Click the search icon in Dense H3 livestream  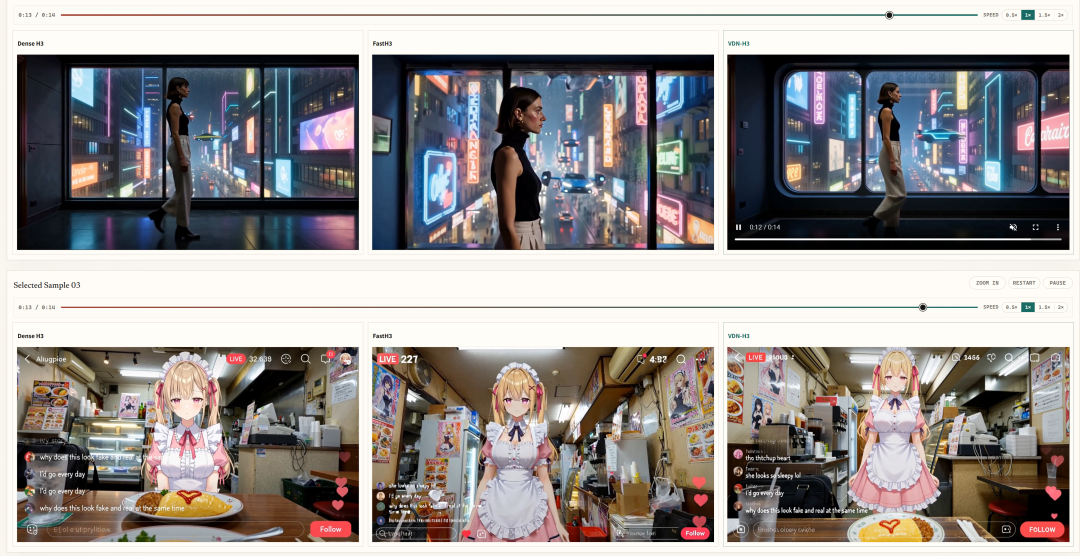coord(306,359)
